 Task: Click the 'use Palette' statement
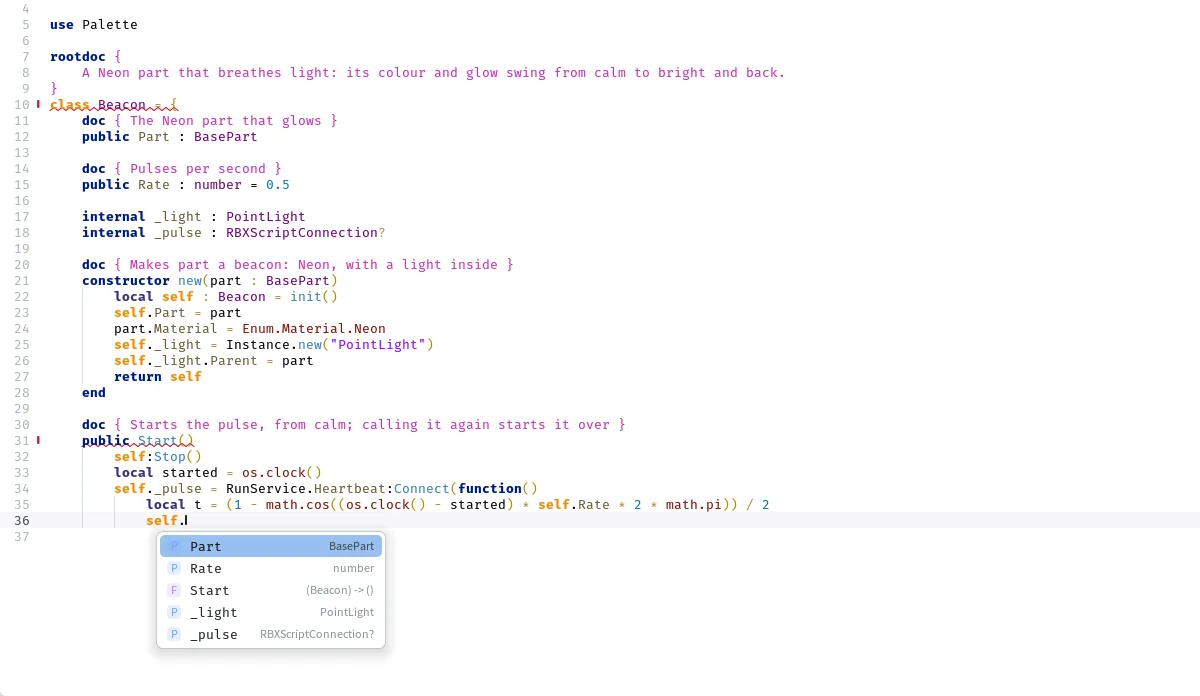[x=94, y=24]
